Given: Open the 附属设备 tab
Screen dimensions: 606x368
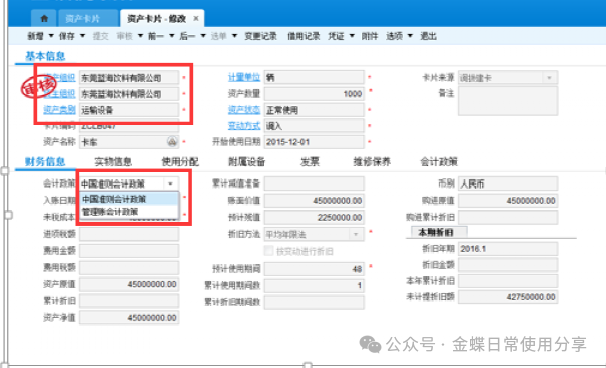Looking at the screenshot, I should coord(247,161).
